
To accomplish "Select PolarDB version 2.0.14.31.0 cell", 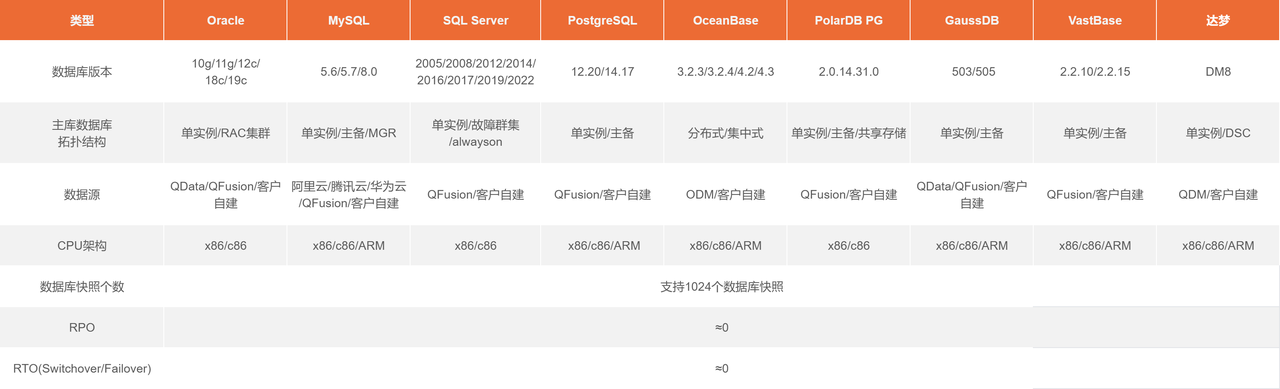I will [x=848, y=72].
